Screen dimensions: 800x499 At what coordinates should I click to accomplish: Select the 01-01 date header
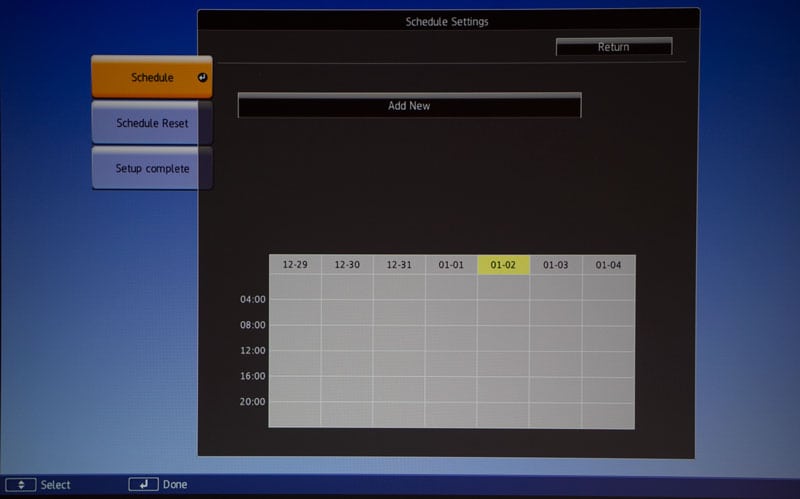pos(451,265)
